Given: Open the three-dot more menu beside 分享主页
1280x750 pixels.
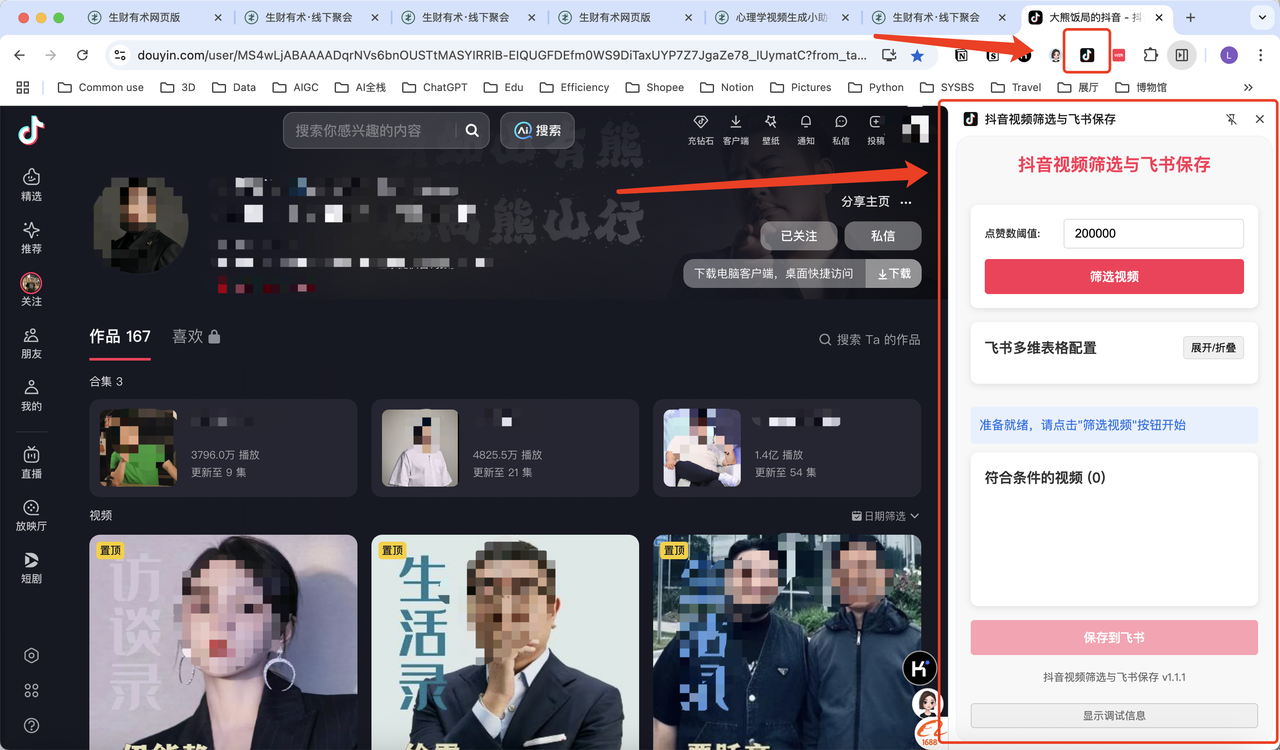Looking at the screenshot, I should click(906, 202).
